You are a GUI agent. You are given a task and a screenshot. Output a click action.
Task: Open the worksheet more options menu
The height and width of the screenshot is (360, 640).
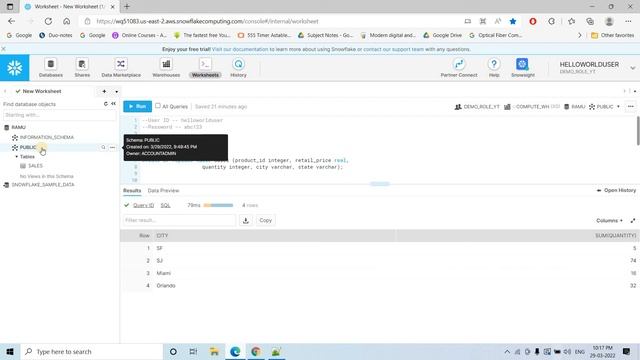631,107
